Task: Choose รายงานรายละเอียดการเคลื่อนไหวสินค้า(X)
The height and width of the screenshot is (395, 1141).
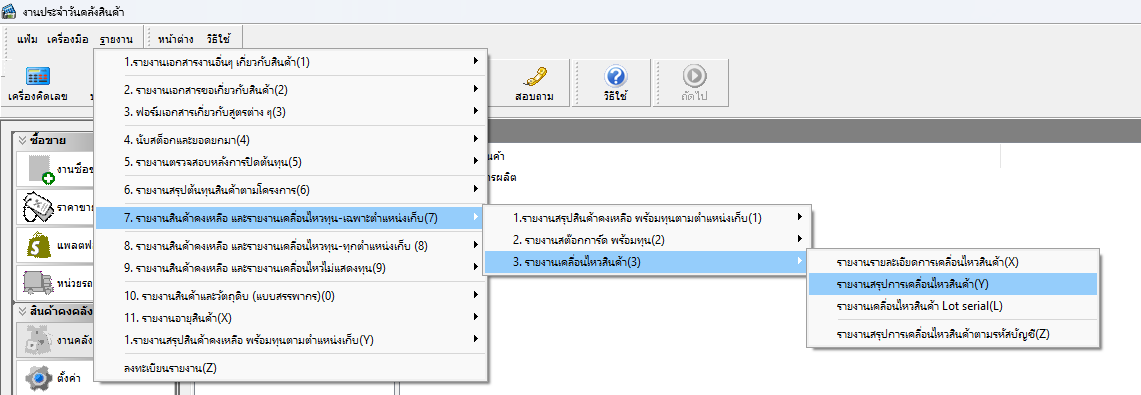Action: (953, 262)
